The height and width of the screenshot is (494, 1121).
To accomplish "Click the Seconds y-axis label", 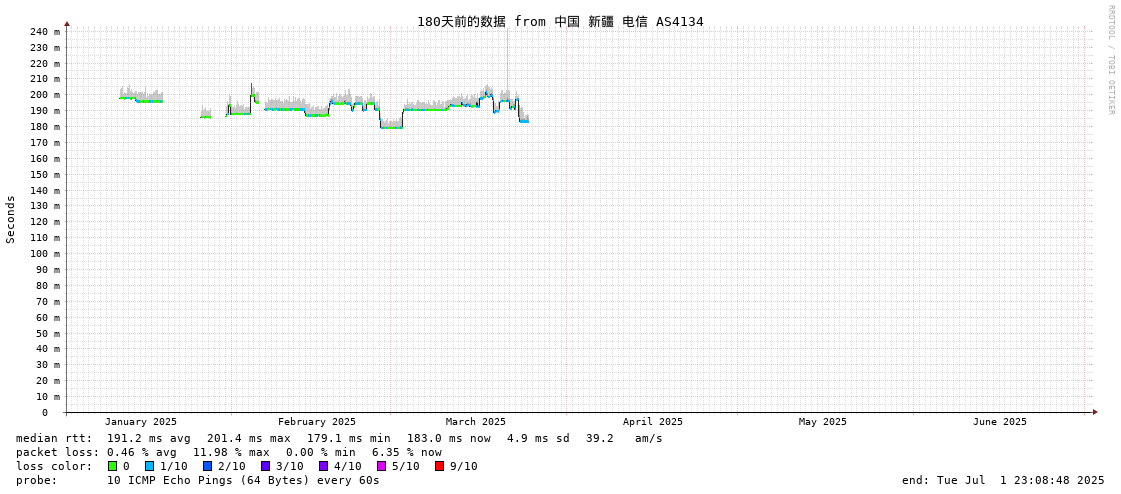I will click(x=11, y=219).
